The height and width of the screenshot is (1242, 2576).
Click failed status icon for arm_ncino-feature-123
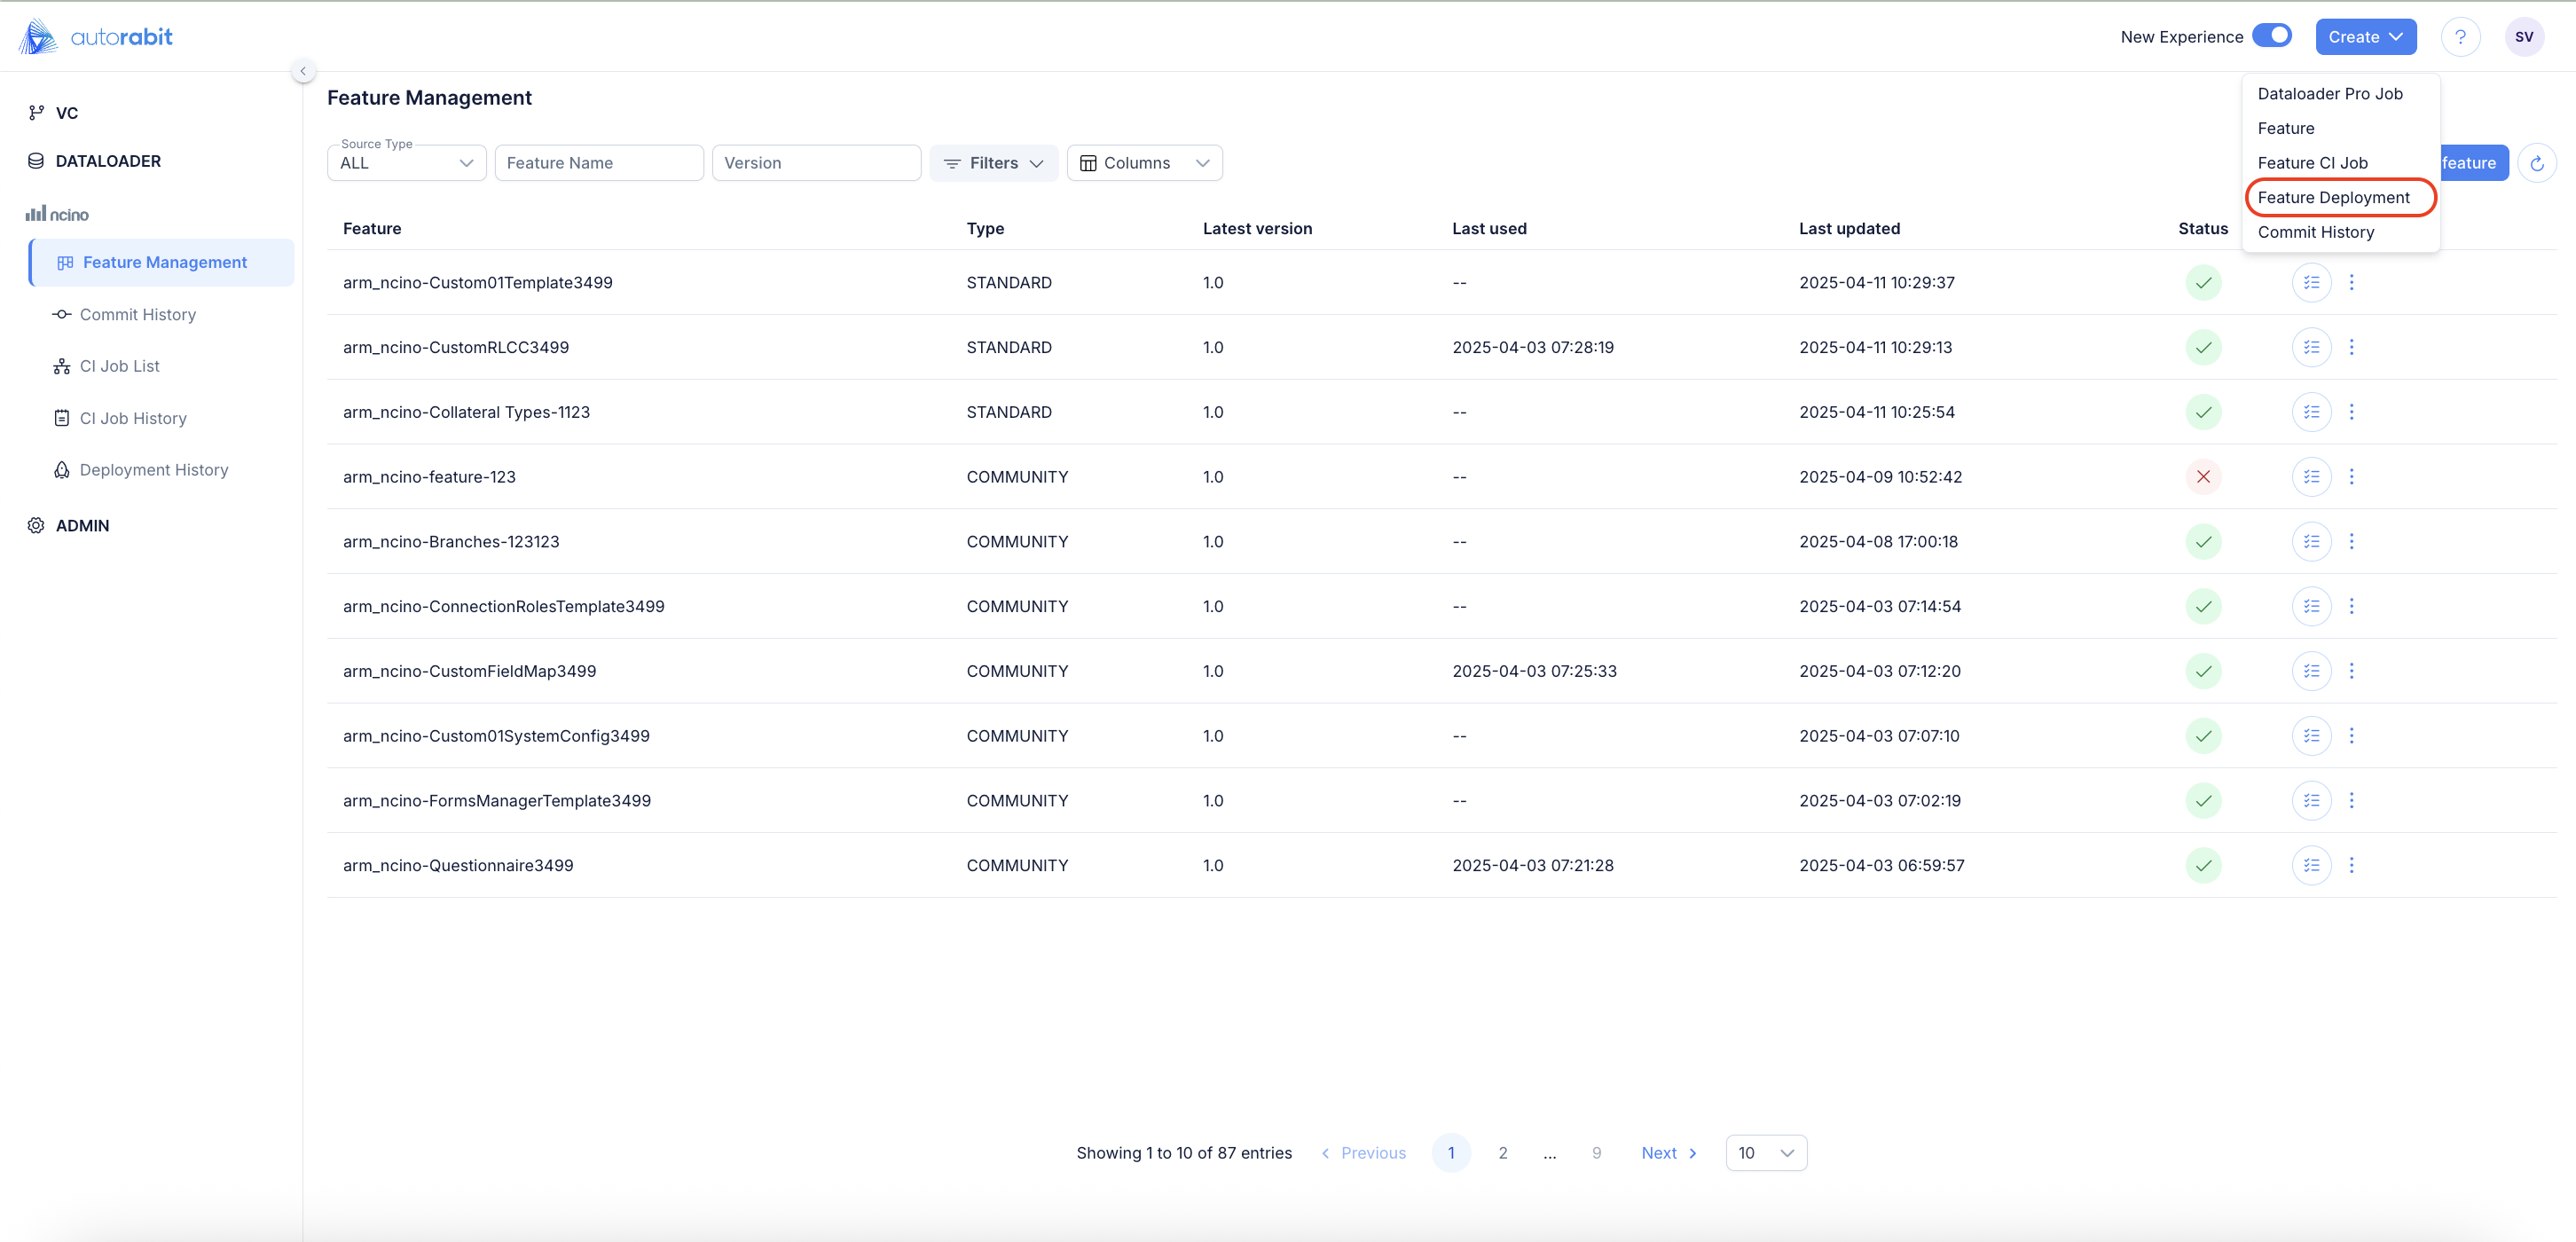(x=2203, y=477)
